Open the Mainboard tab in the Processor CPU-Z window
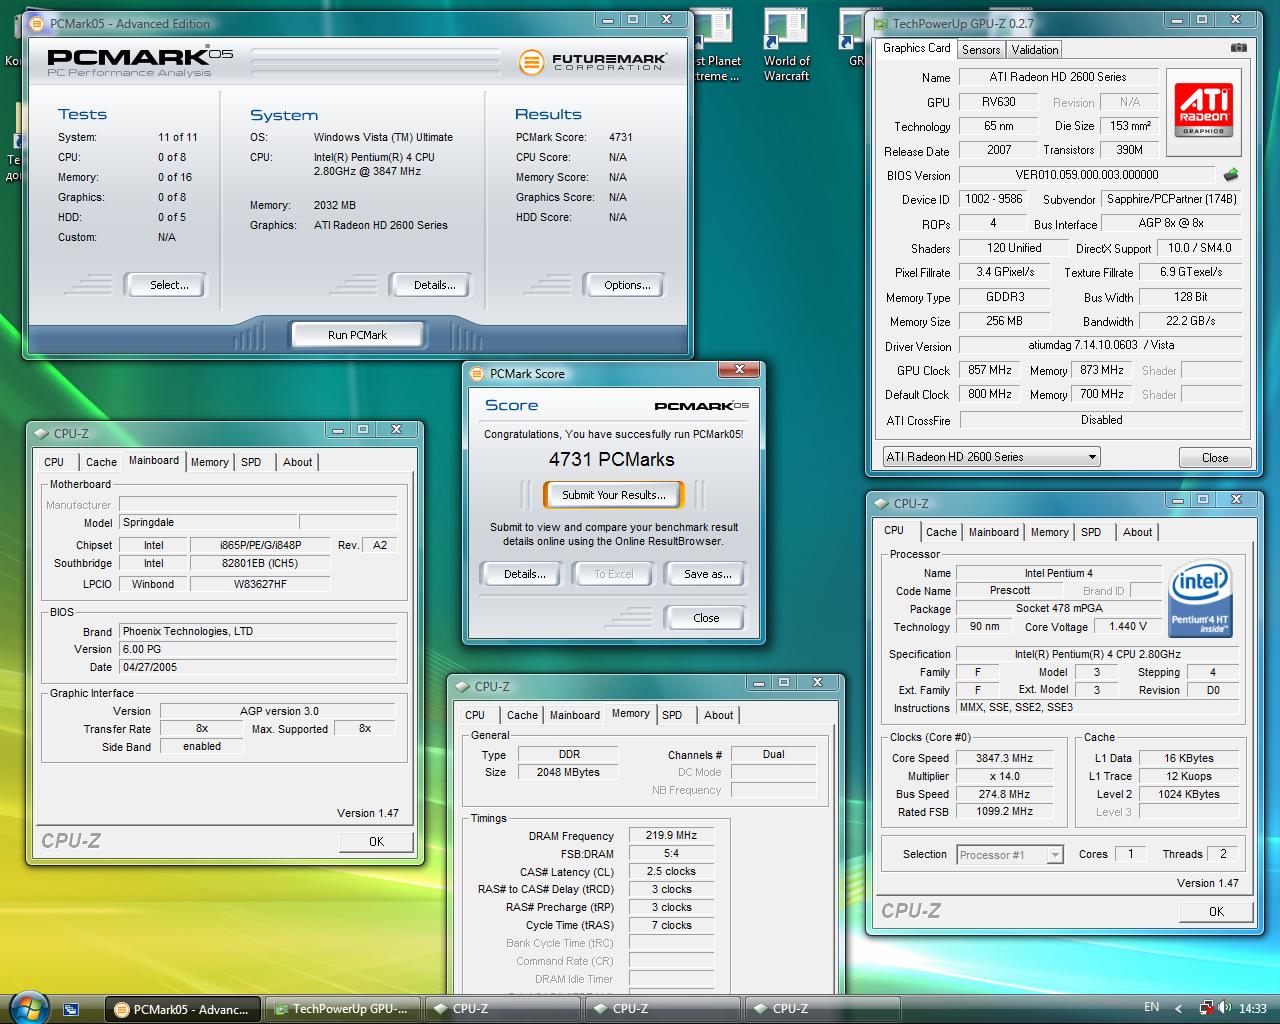The image size is (1280, 1024). point(994,532)
